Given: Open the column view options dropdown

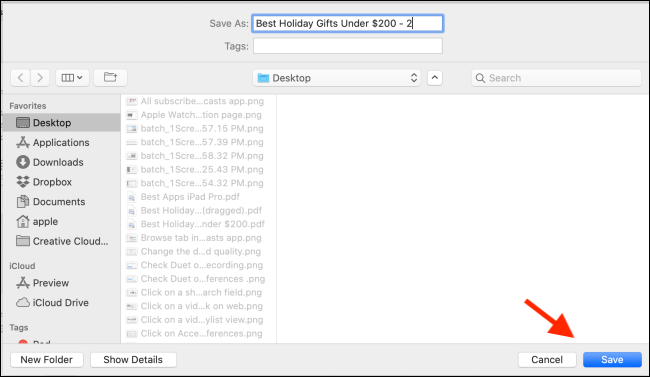Looking at the screenshot, I should coord(72,78).
